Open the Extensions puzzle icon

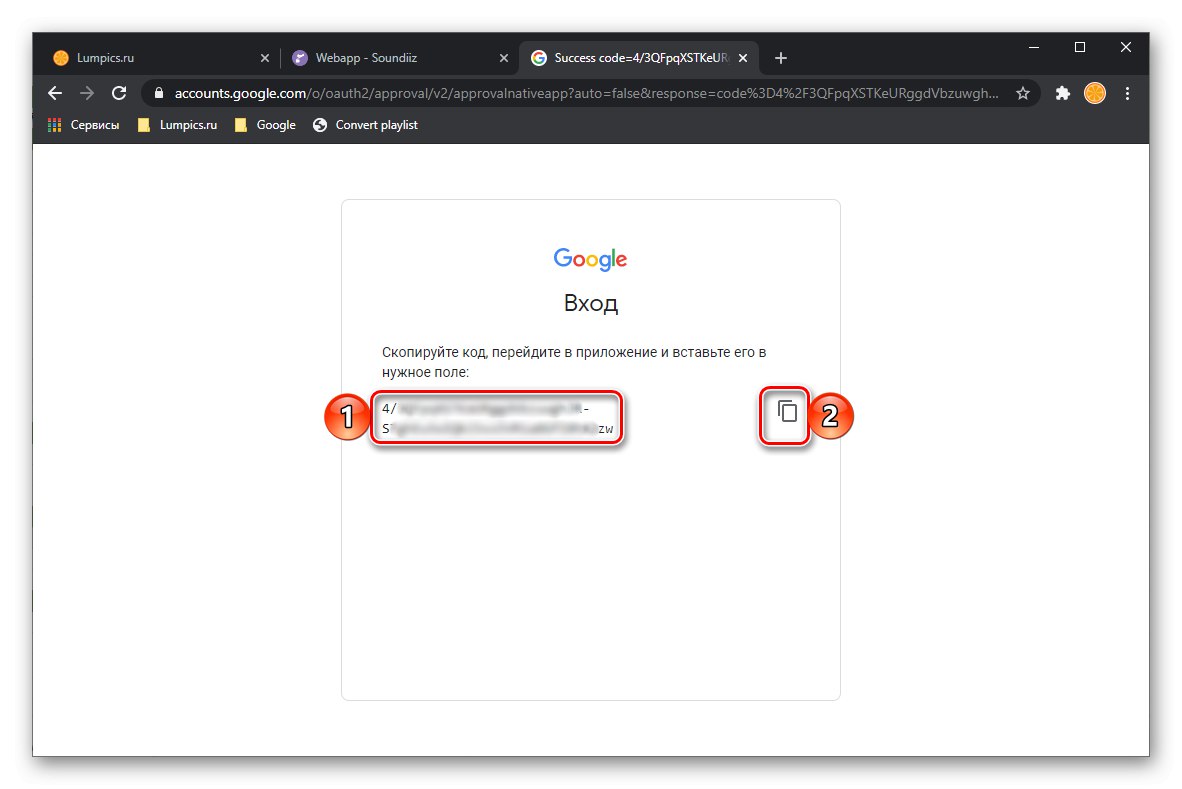(x=1062, y=93)
